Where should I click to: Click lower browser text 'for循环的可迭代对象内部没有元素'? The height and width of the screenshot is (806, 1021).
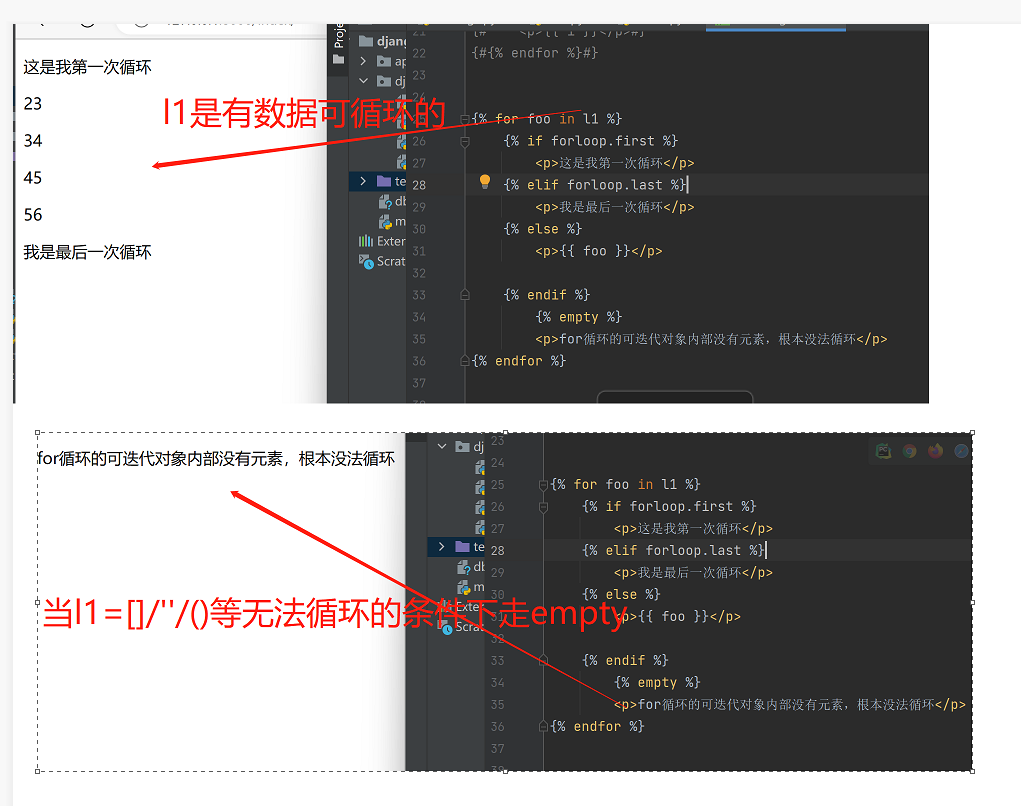click(x=160, y=459)
